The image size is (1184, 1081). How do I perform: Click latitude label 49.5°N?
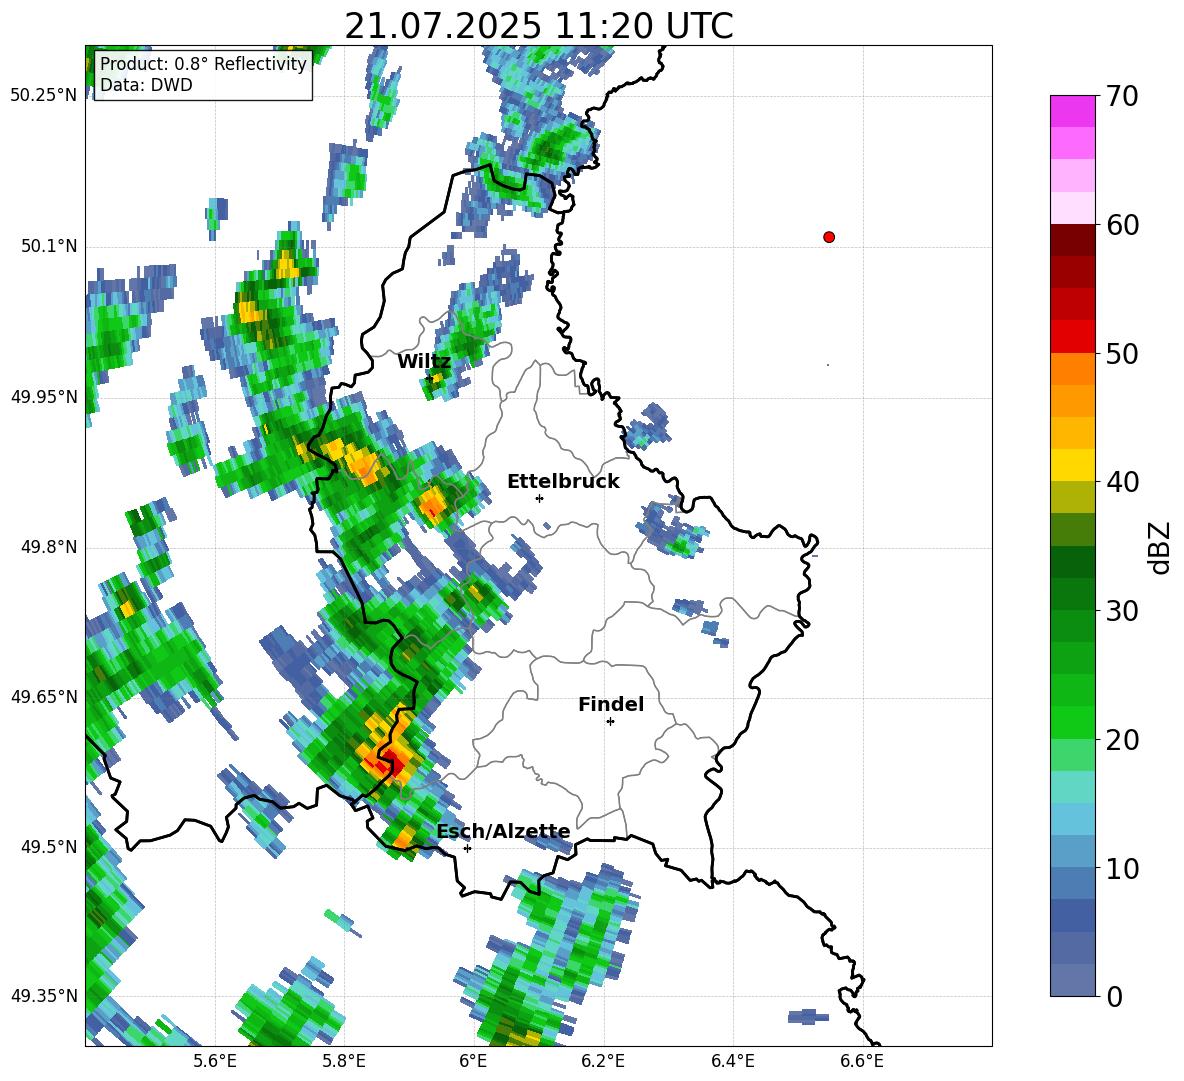49,846
